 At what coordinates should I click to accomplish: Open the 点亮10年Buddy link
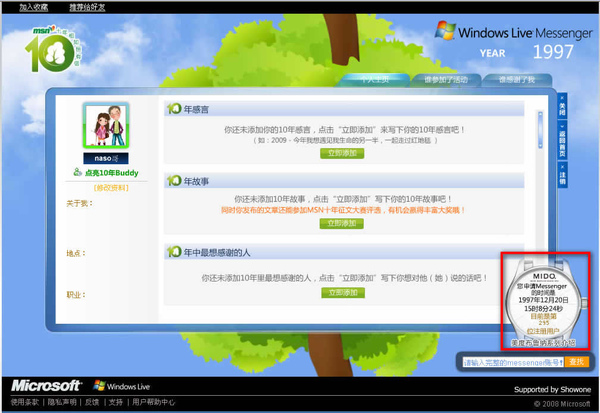111,173
